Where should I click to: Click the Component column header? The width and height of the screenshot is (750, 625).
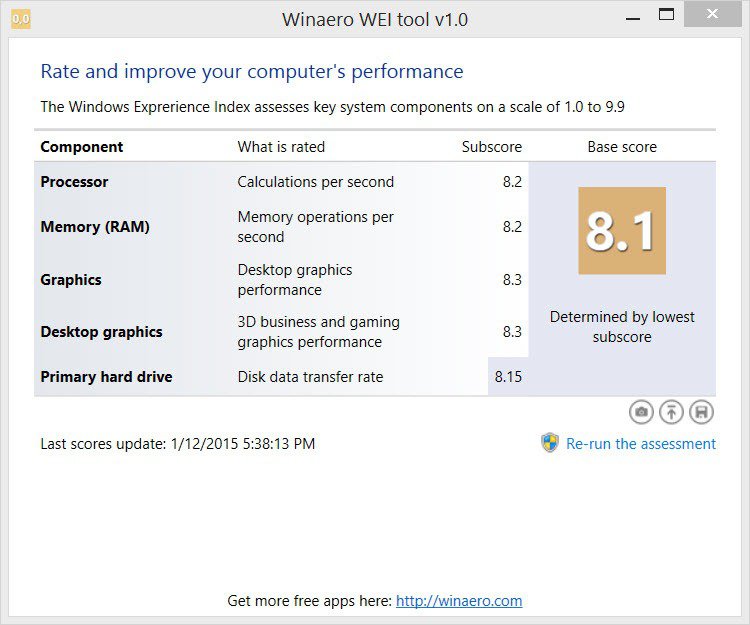(x=82, y=147)
